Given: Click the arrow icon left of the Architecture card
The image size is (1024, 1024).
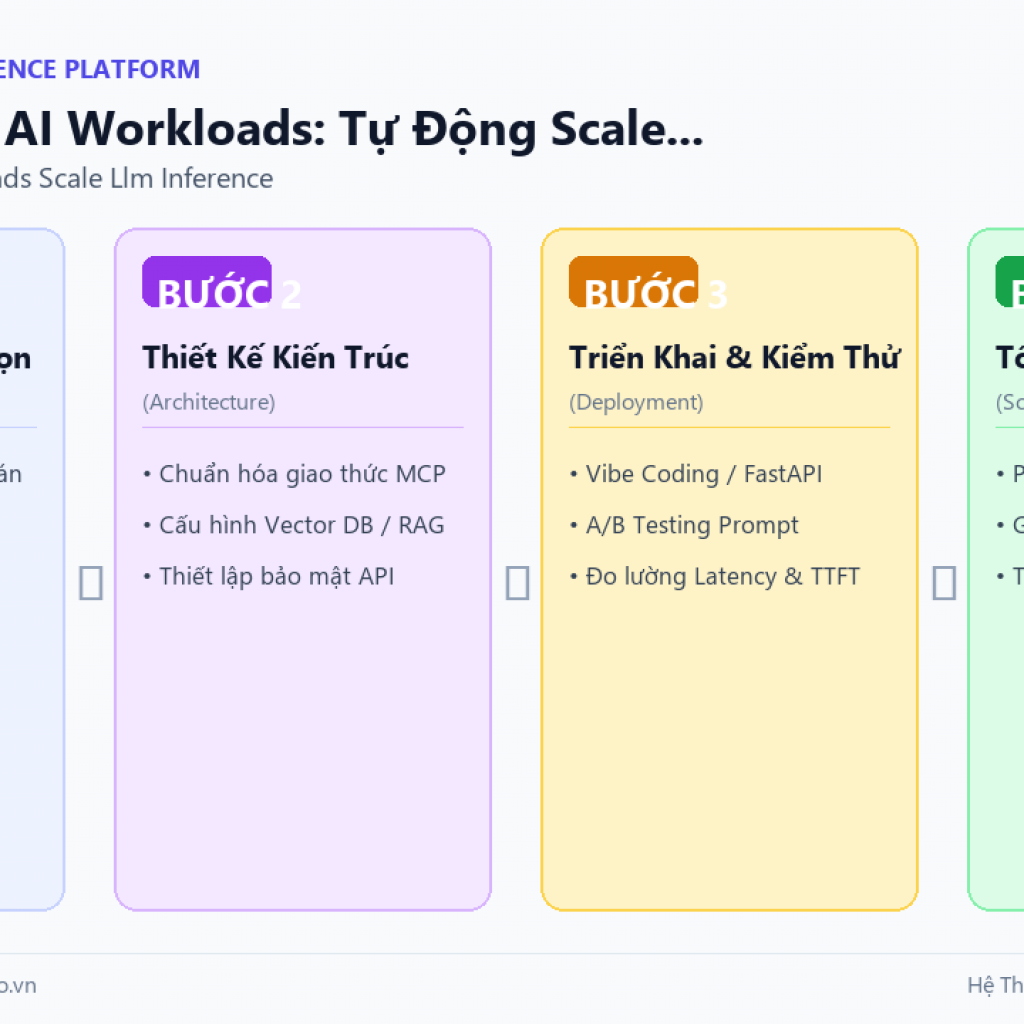Looking at the screenshot, I should pos(91,583).
